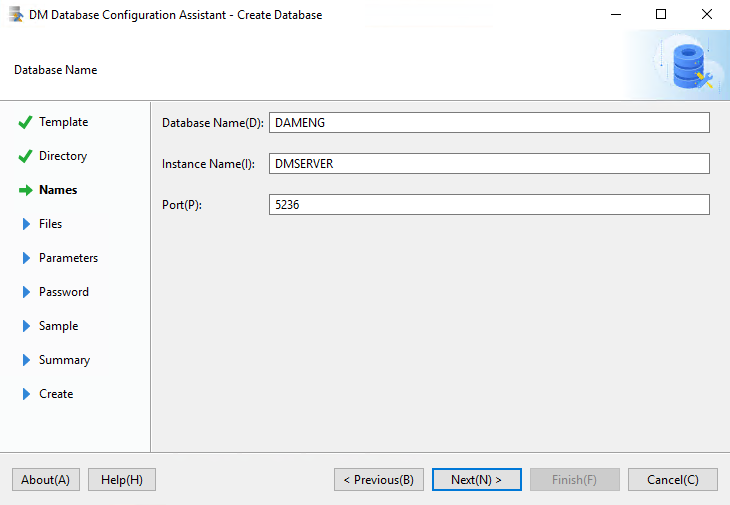The image size is (730, 505).
Task: Select the Parameters step
Action: pyautogui.click(x=68, y=258)
